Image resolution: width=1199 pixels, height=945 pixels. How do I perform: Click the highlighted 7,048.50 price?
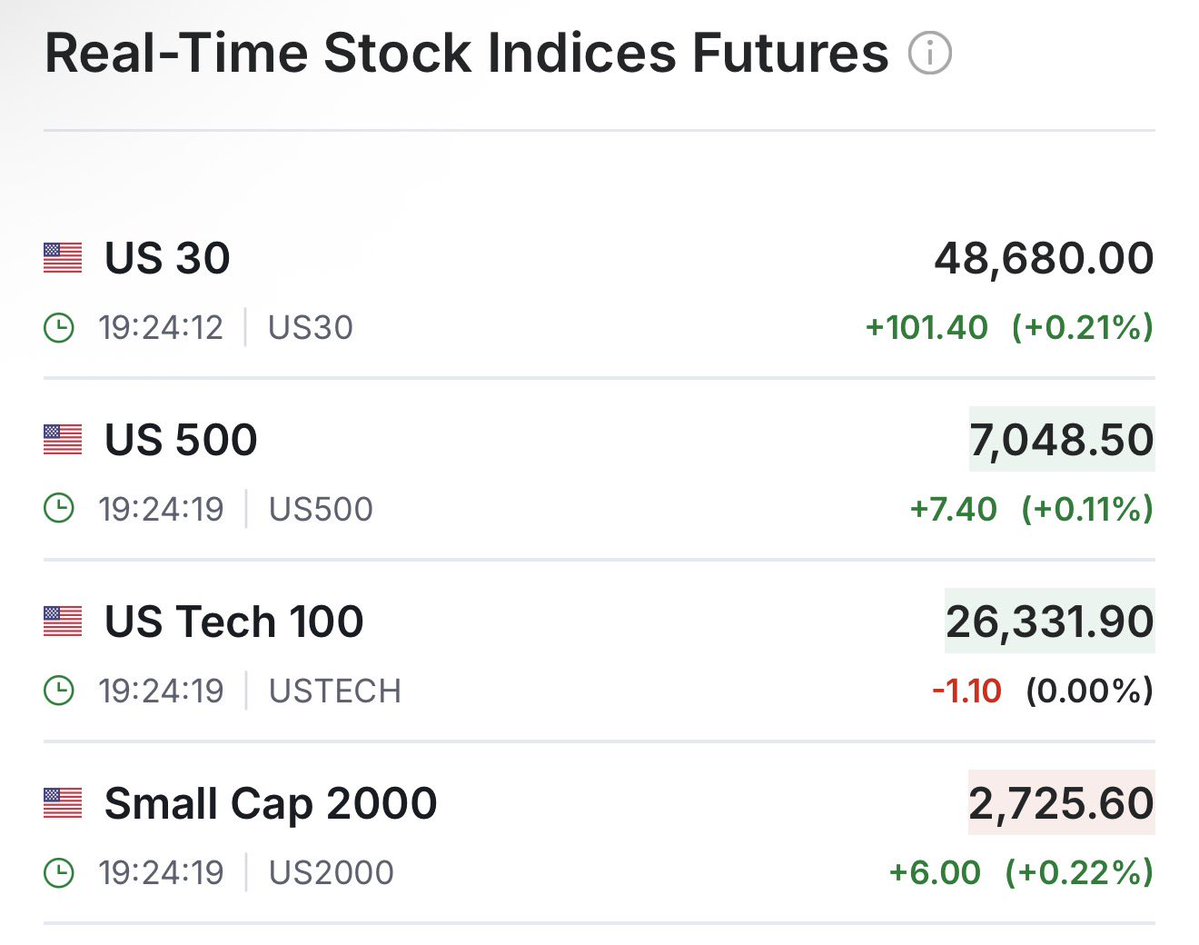click(x=1061, y=440)
